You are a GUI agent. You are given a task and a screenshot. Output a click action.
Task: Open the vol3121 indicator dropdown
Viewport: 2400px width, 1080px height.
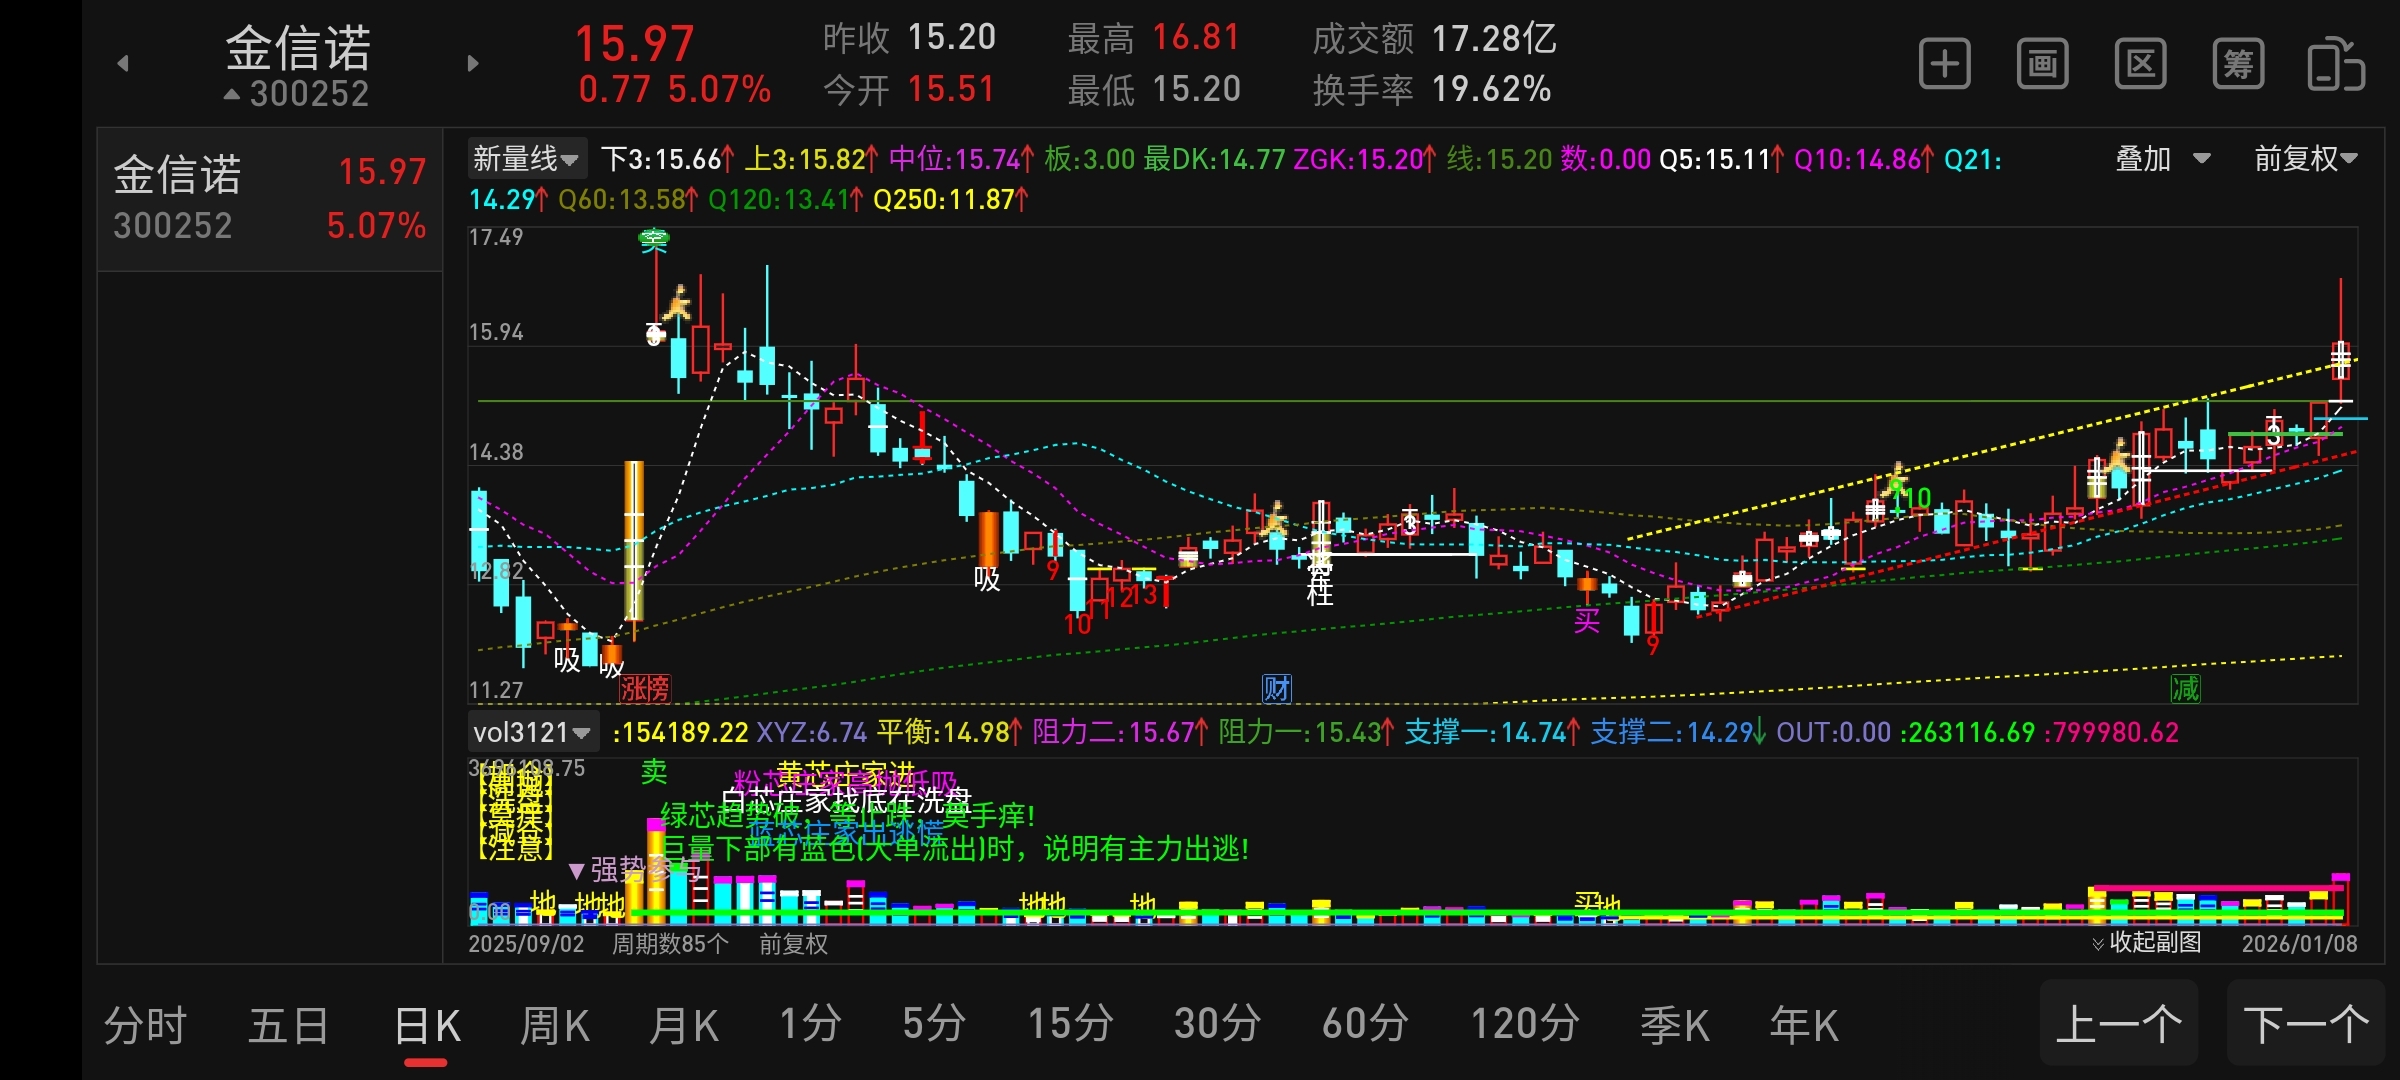533,732
